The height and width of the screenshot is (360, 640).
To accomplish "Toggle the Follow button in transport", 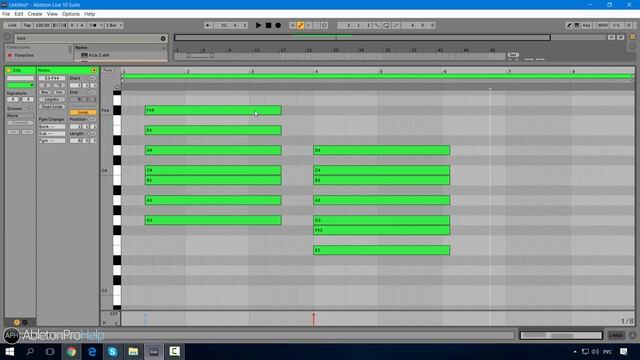I will click(208, 25).
